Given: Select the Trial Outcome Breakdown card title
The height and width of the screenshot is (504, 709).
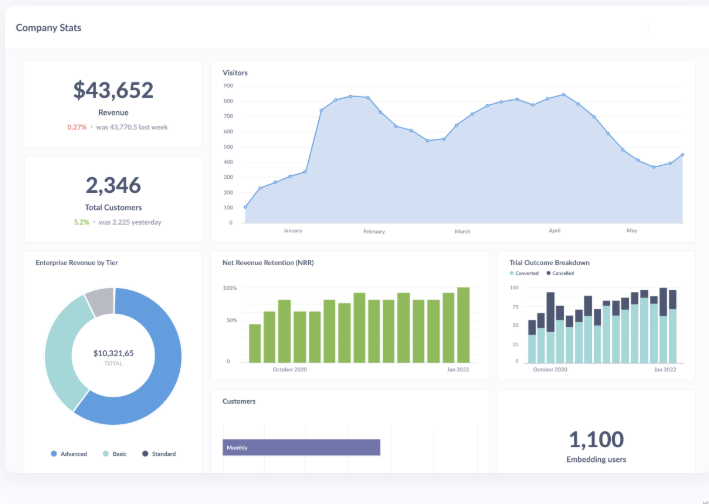Looking at the screenshot, I should (549, 263).
